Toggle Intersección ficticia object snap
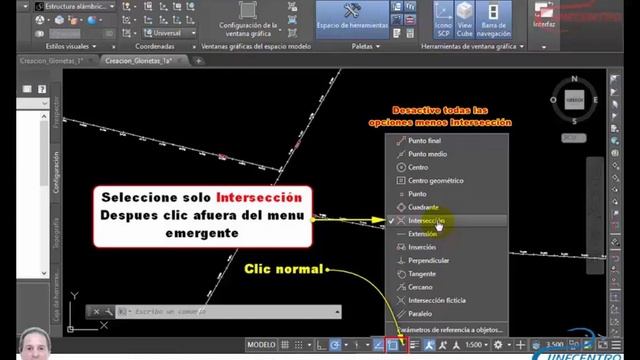 point(447,300)
